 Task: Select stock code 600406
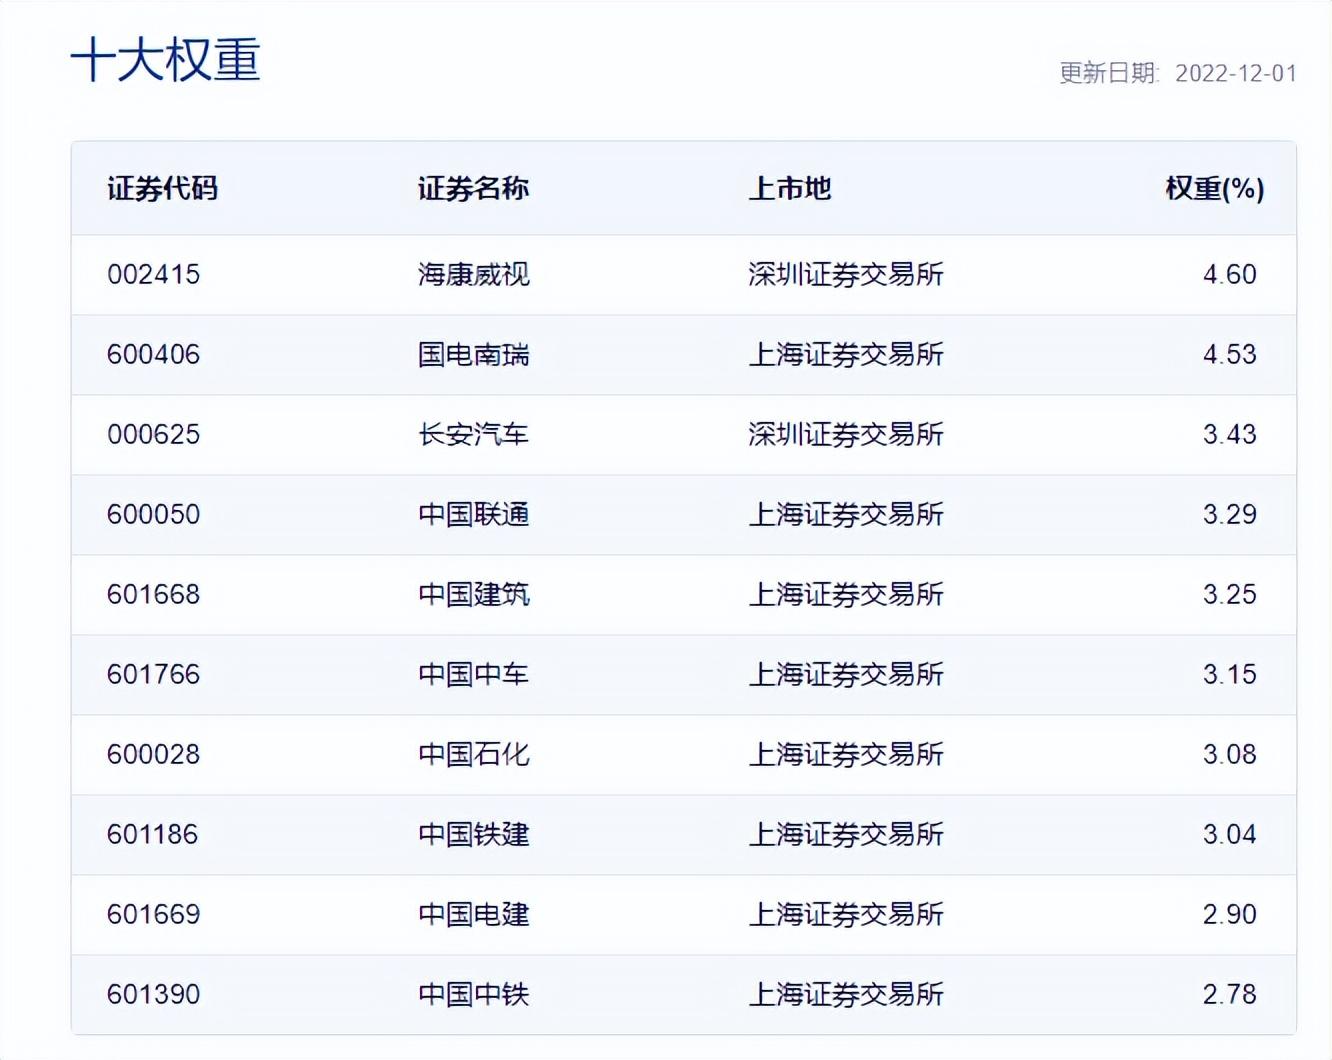pyautogui.click(x=154, y=354)
